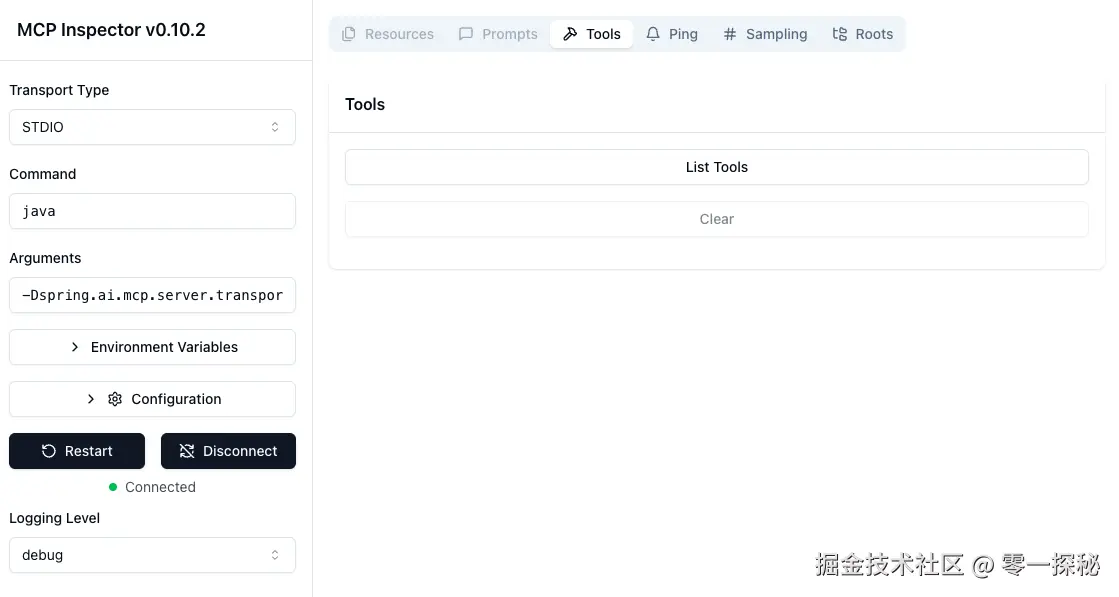Screen dimensions: 1119x597
Task: Click the Command label
Action: point(43,174)
